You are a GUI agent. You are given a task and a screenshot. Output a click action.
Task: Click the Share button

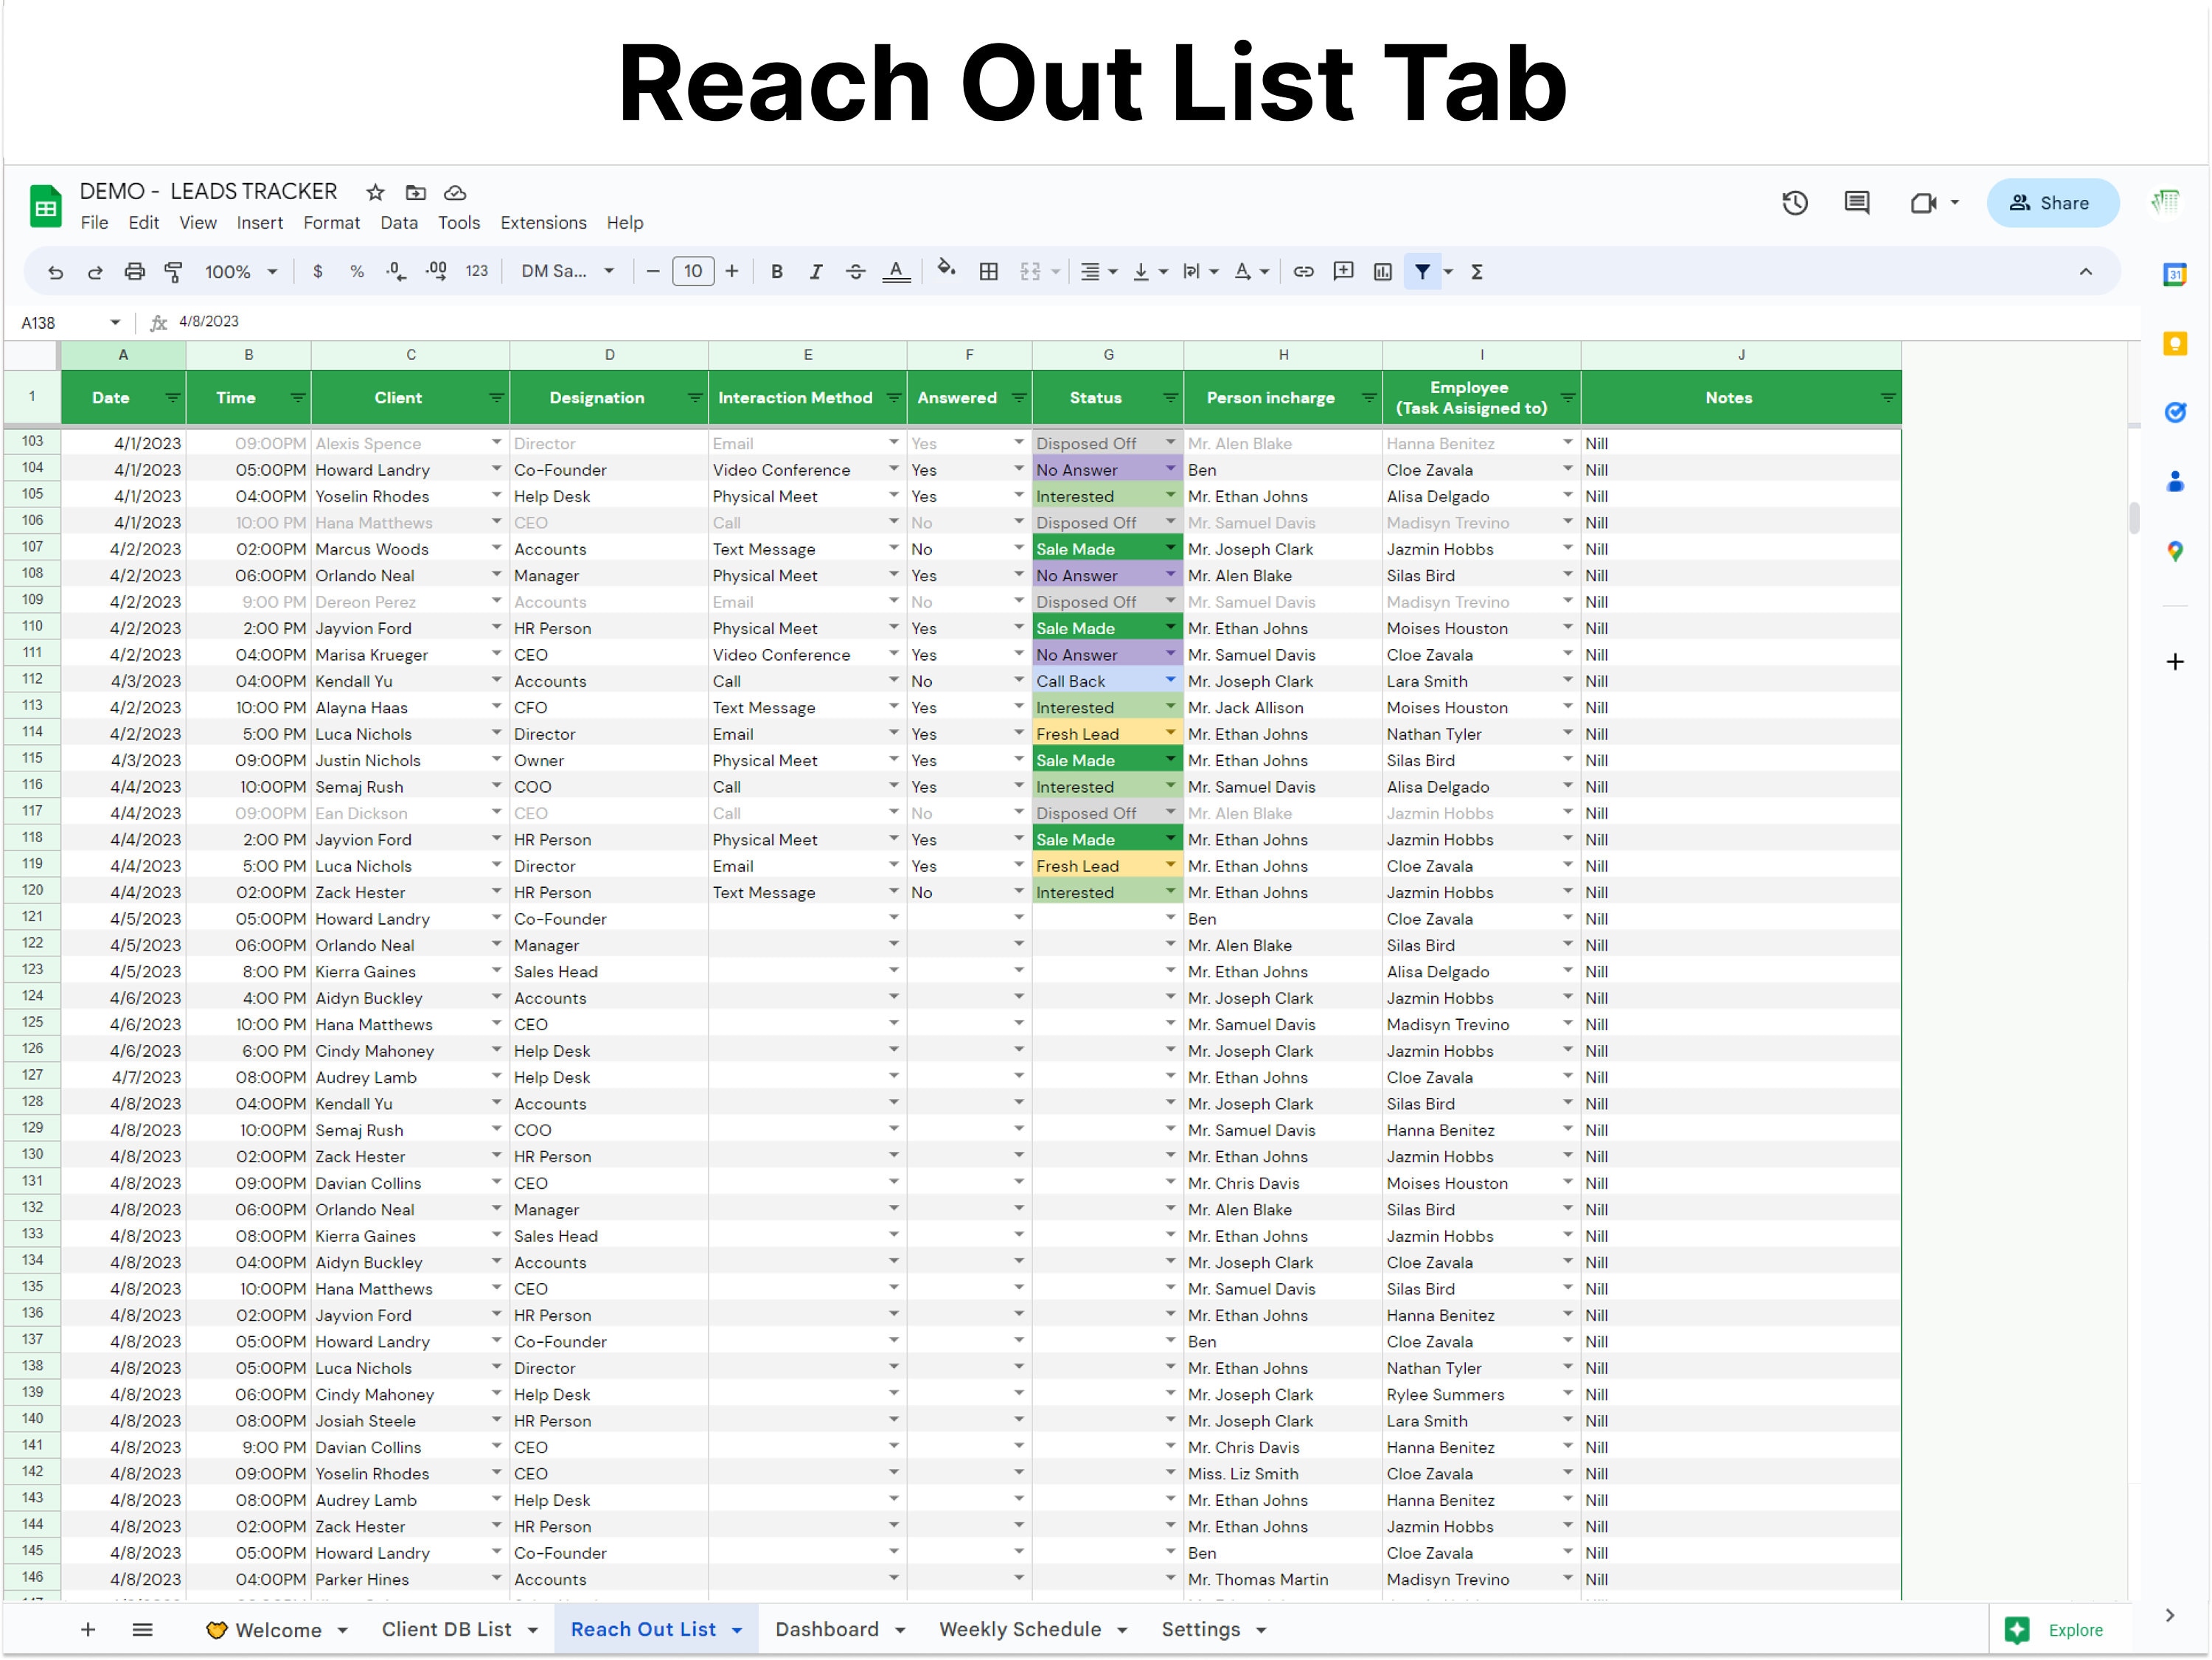(x=2052, y=203)
